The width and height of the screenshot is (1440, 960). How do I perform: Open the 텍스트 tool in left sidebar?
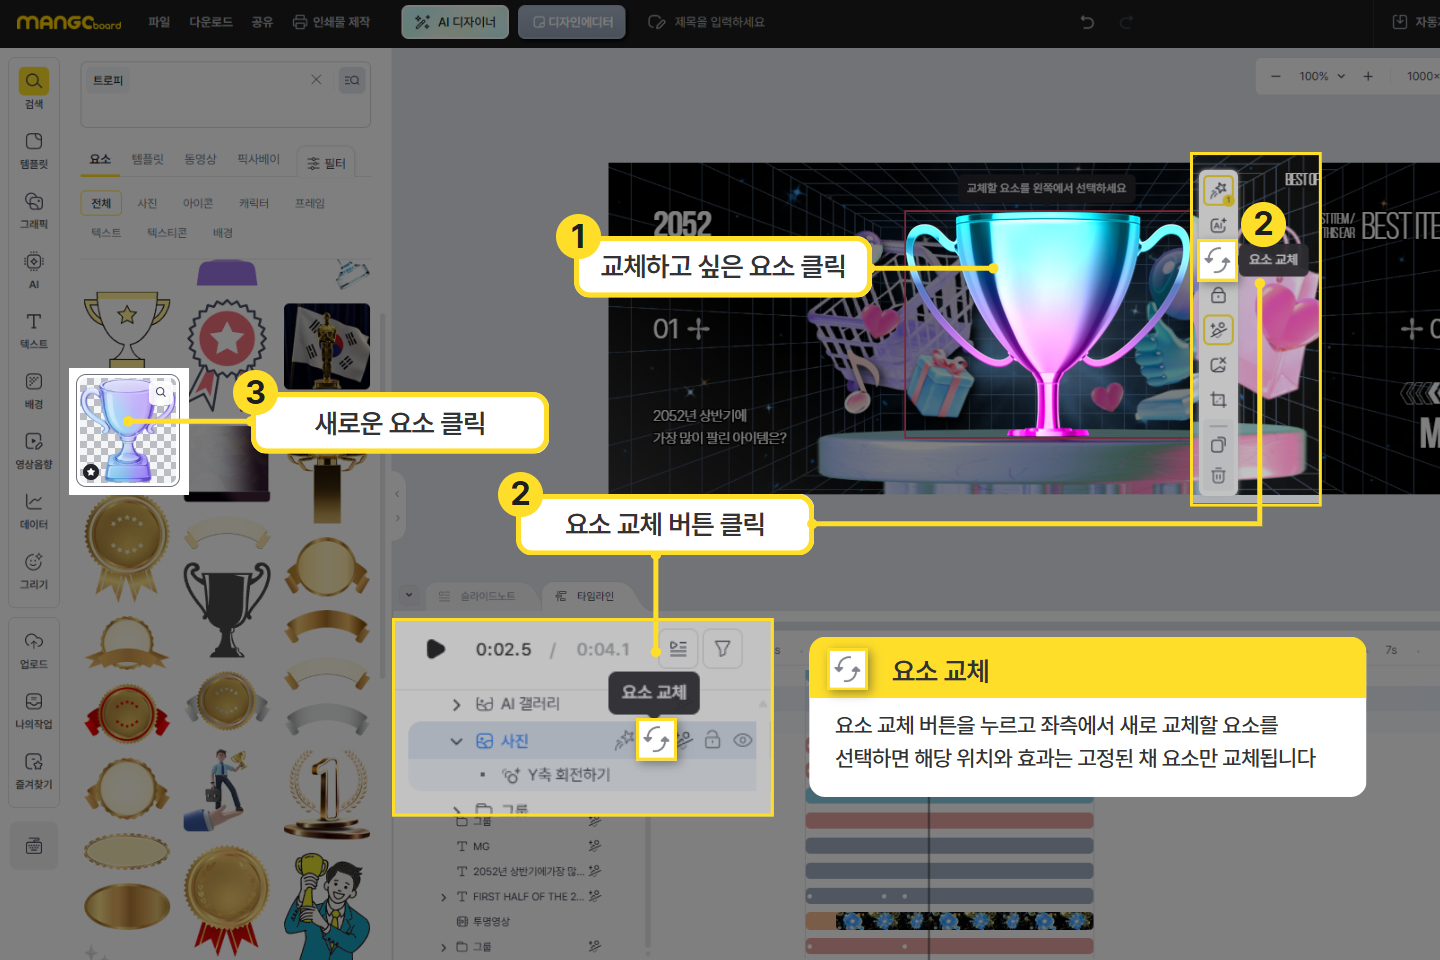[x=34, y=329]
